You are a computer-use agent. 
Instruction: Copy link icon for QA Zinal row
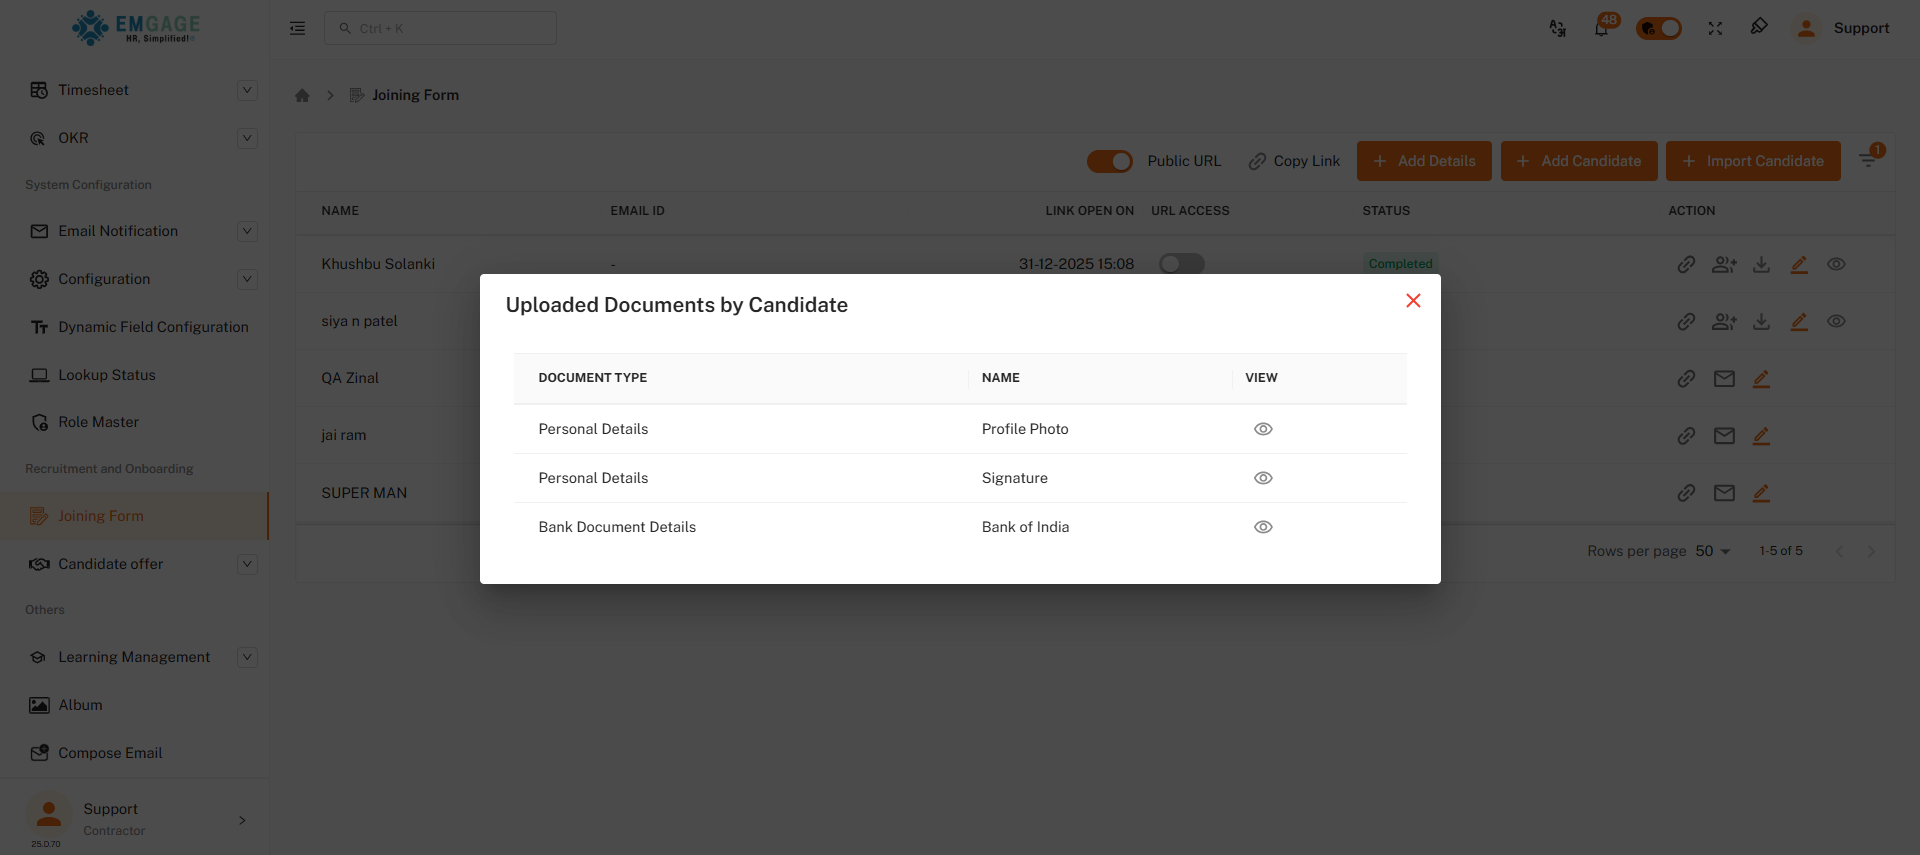[x=1686, y=378]
